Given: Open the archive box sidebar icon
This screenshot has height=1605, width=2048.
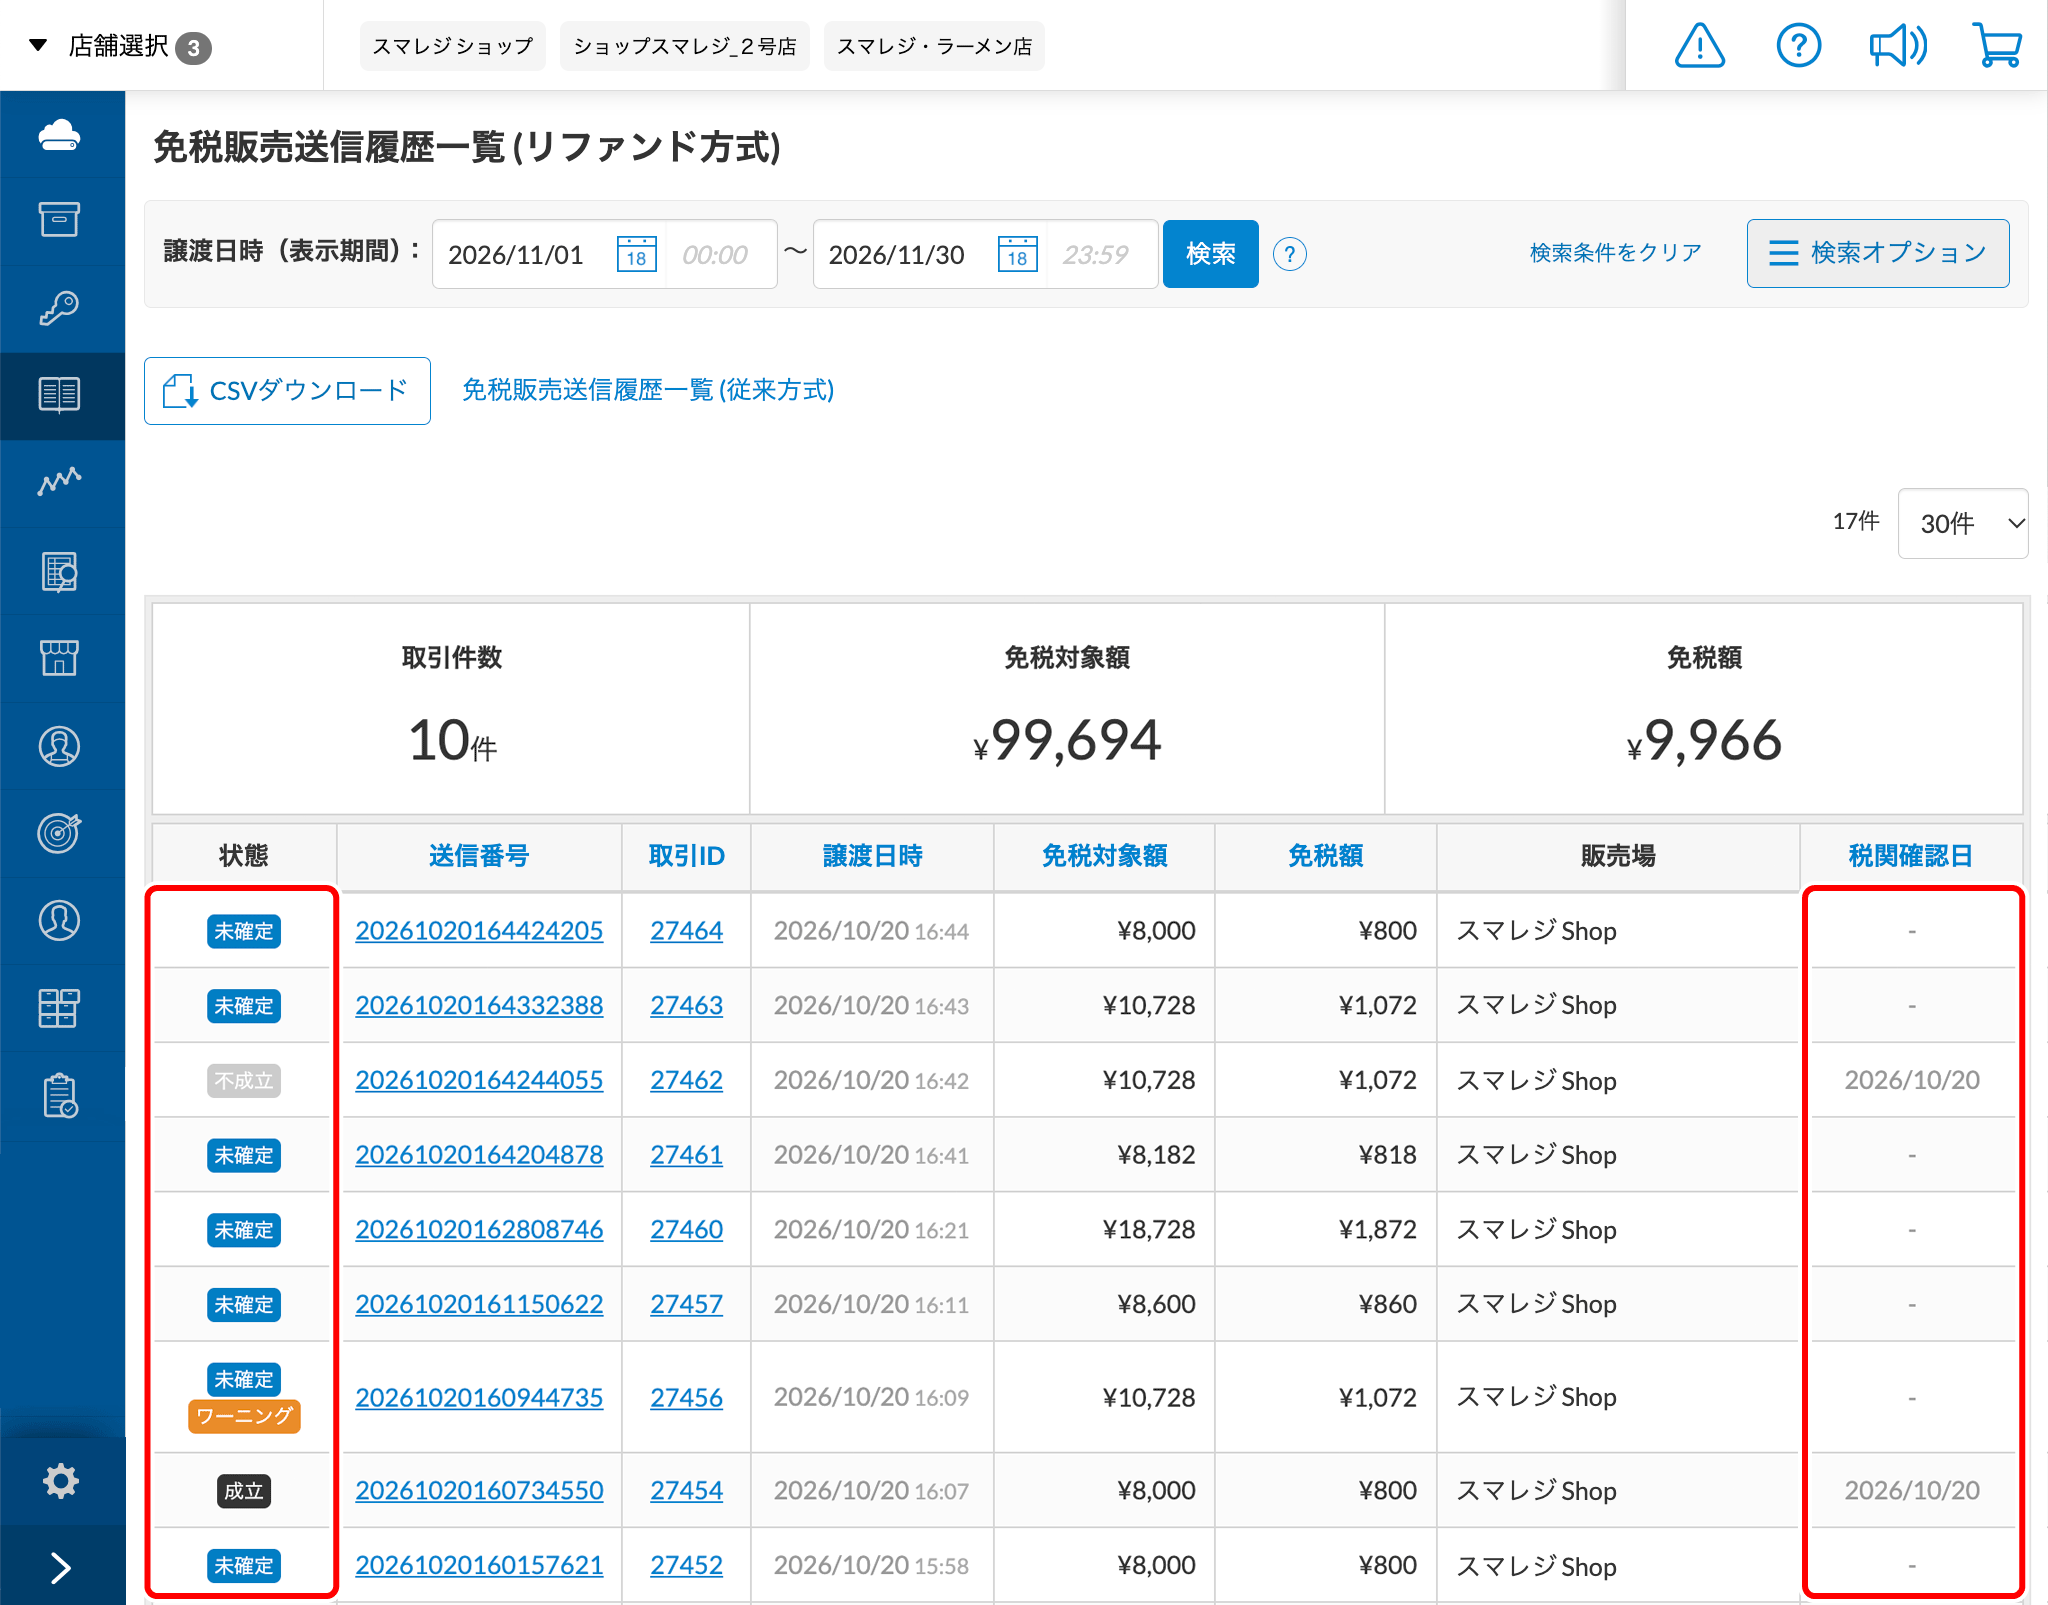Looking at the screenshot, I should pyautogui.click(x=60, y=220).
